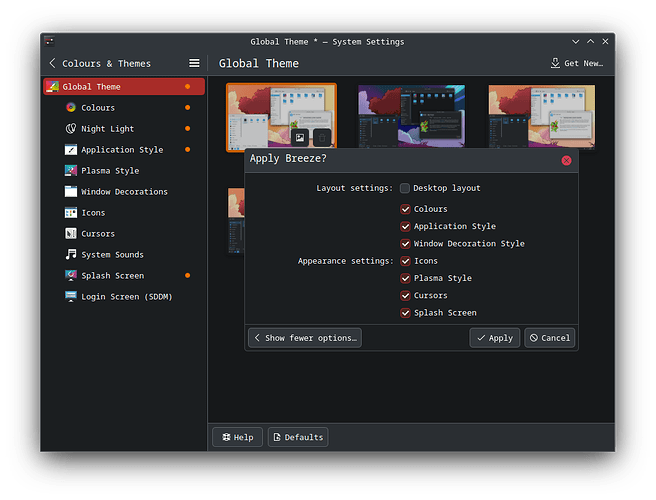Screen dimensions: 656x500
Task: Select the partially hidden theme thumbnail in second row
Action: (x=236, y=220)
